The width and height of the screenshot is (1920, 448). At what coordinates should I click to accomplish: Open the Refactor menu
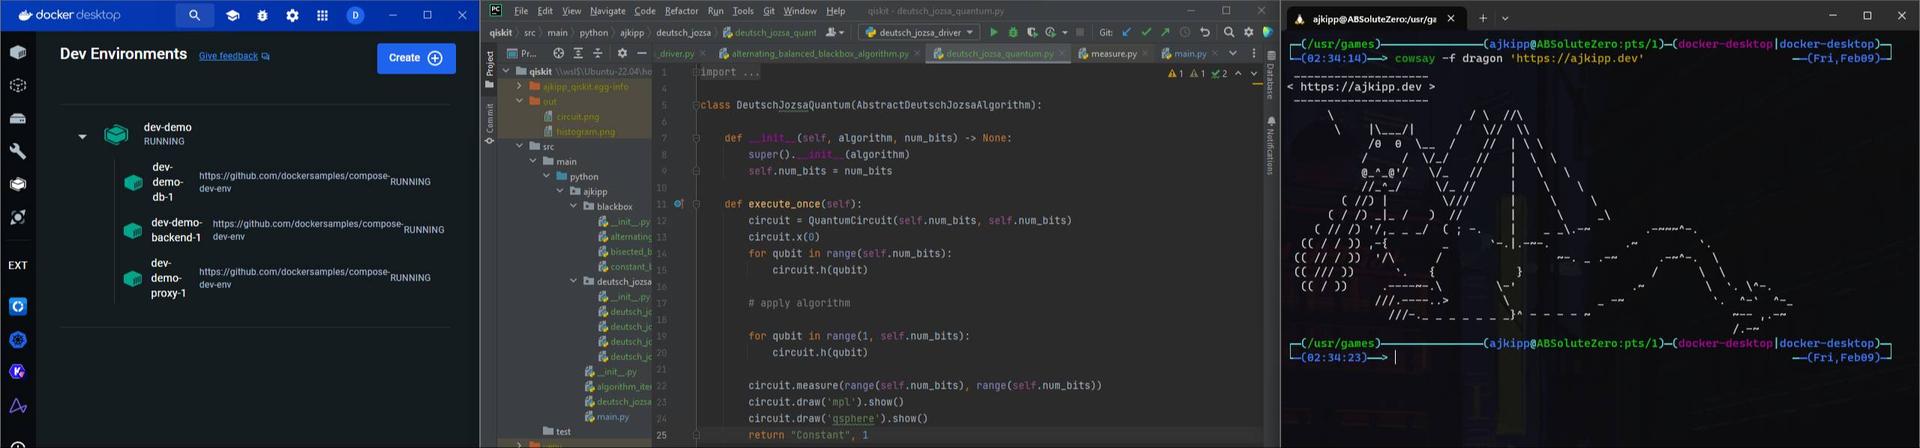(x=681, y=11)
